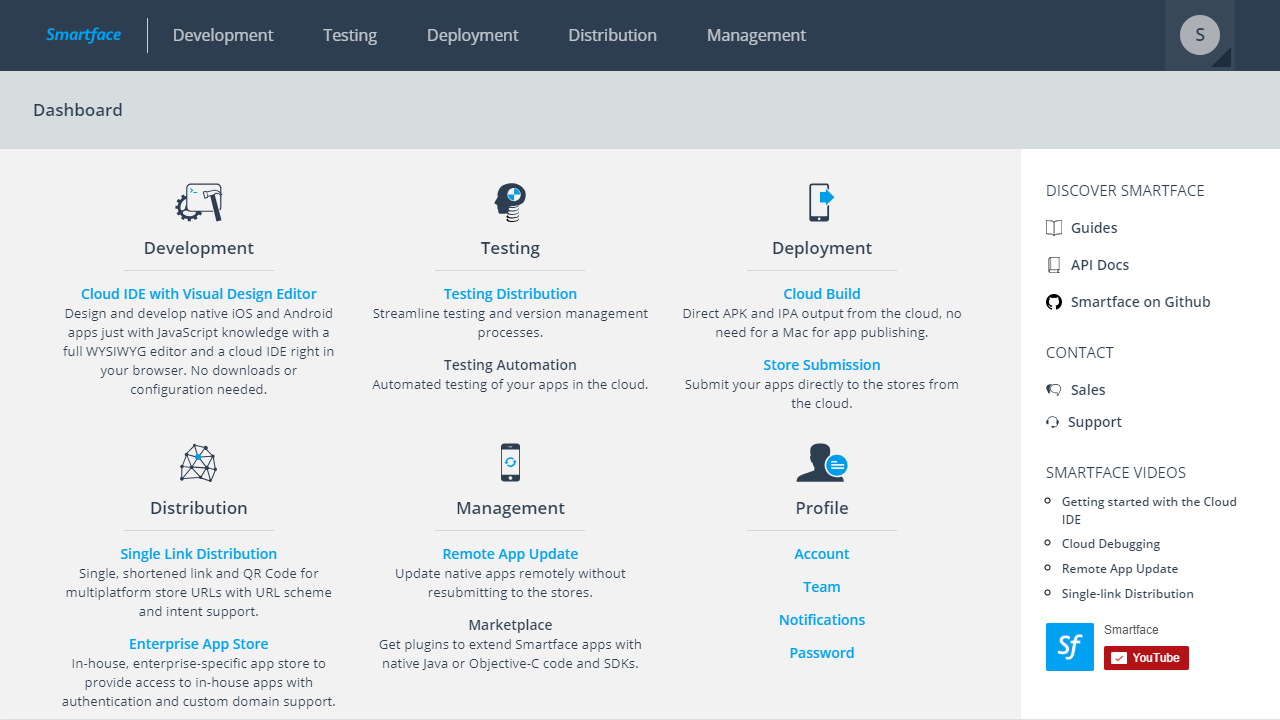Click the Profile section heading
This screenshot has height=720, width=1280.
click(x=822, y=508)
